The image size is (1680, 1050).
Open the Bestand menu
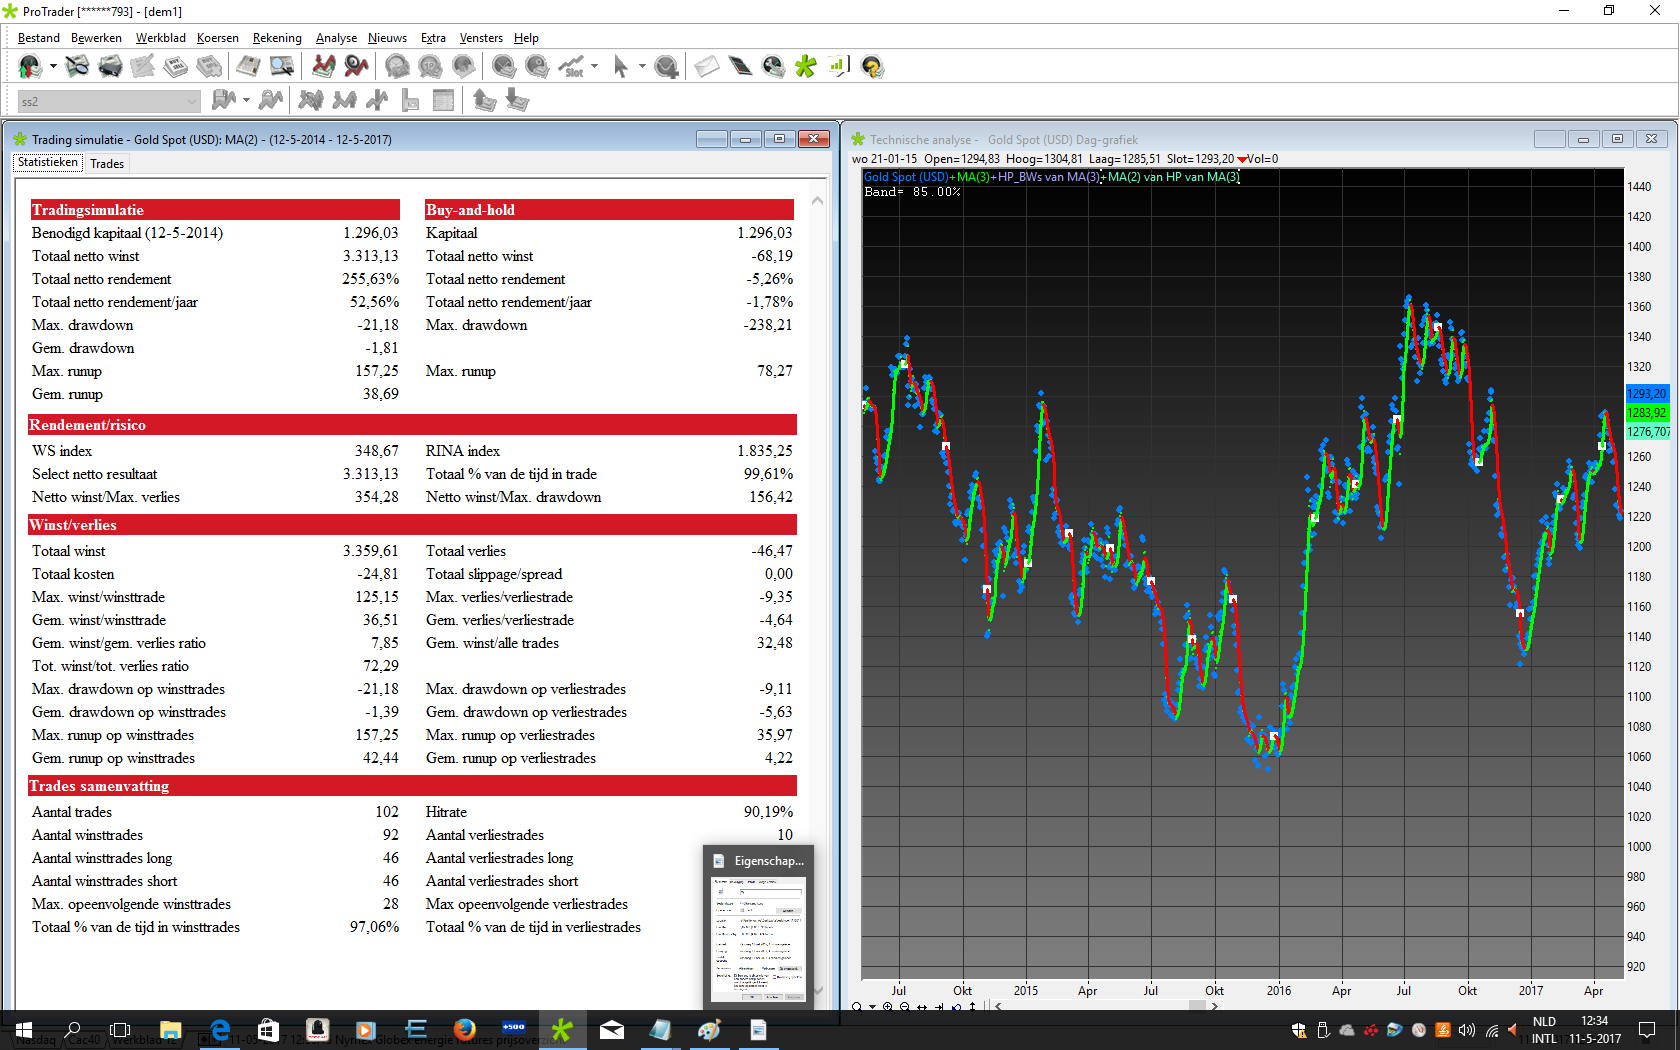coord(39,38)
